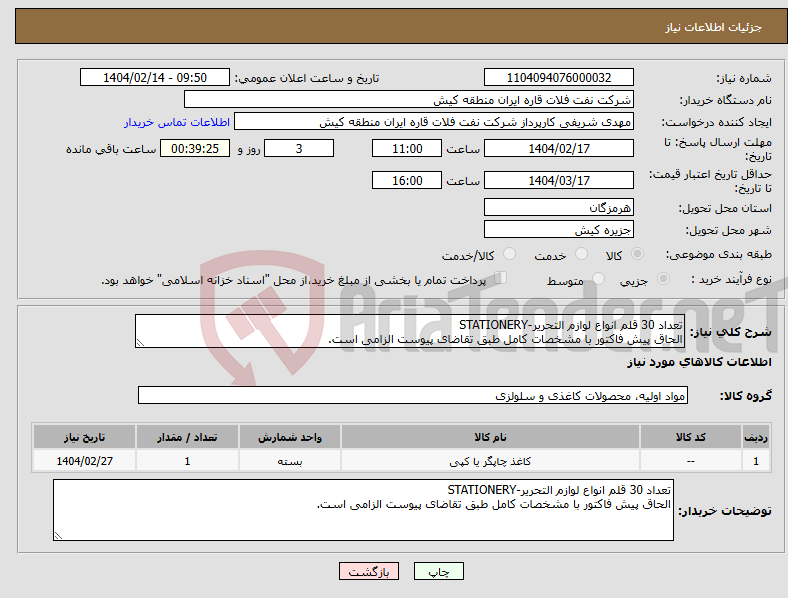Click the اطلاعات کالاهای مورد نیاز heading

click(x=699, y=362)
